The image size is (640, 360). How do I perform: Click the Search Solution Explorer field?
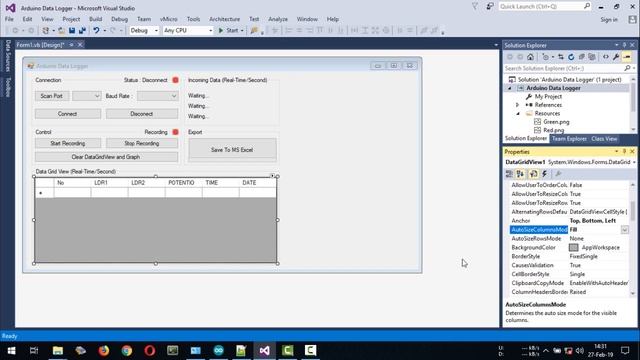tap(563, 68)
